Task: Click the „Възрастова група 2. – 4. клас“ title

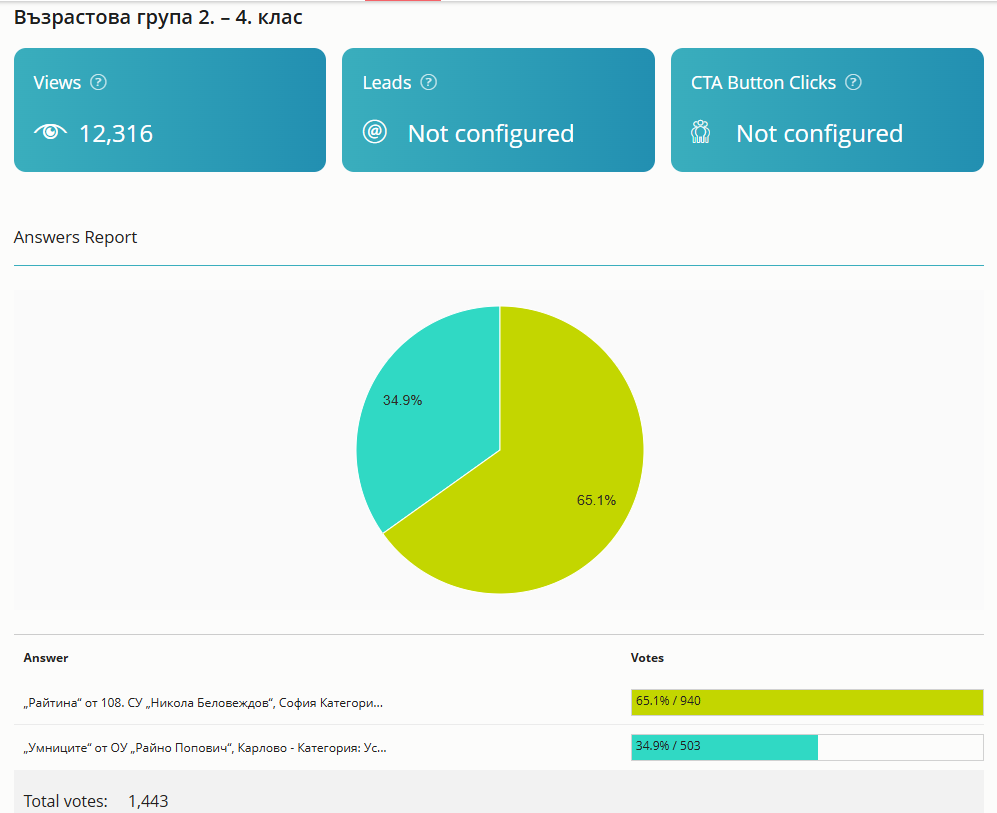Action: [158, 17]
